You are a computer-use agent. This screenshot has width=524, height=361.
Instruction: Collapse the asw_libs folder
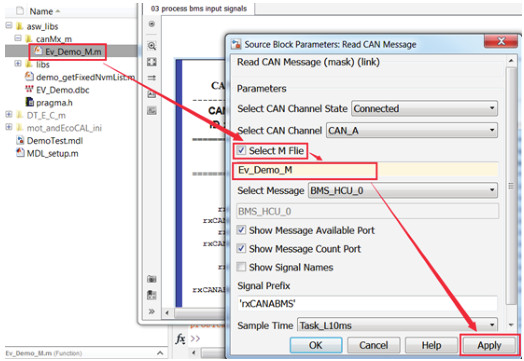point(9,25)
